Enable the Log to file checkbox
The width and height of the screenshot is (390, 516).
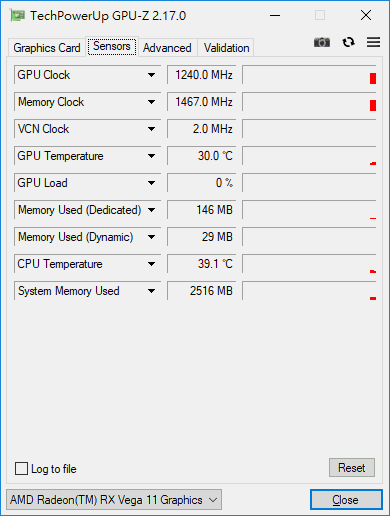[21, 468]
